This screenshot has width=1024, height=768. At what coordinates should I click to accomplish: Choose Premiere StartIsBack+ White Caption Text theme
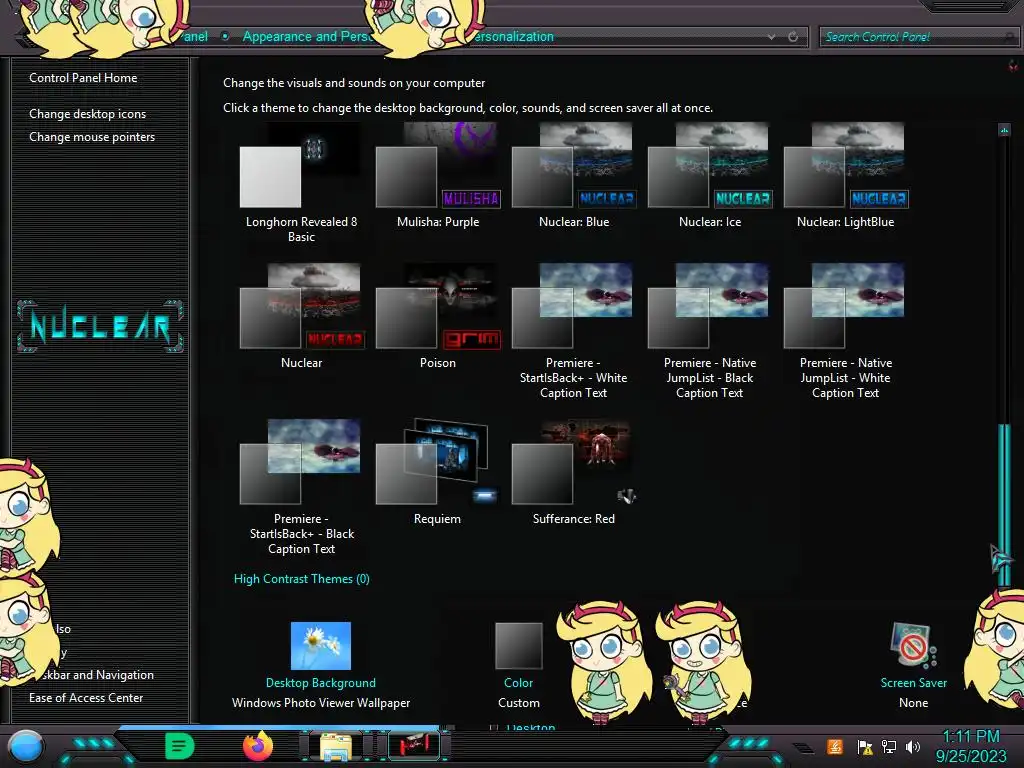pyautogui.click(x=573, y=332)
